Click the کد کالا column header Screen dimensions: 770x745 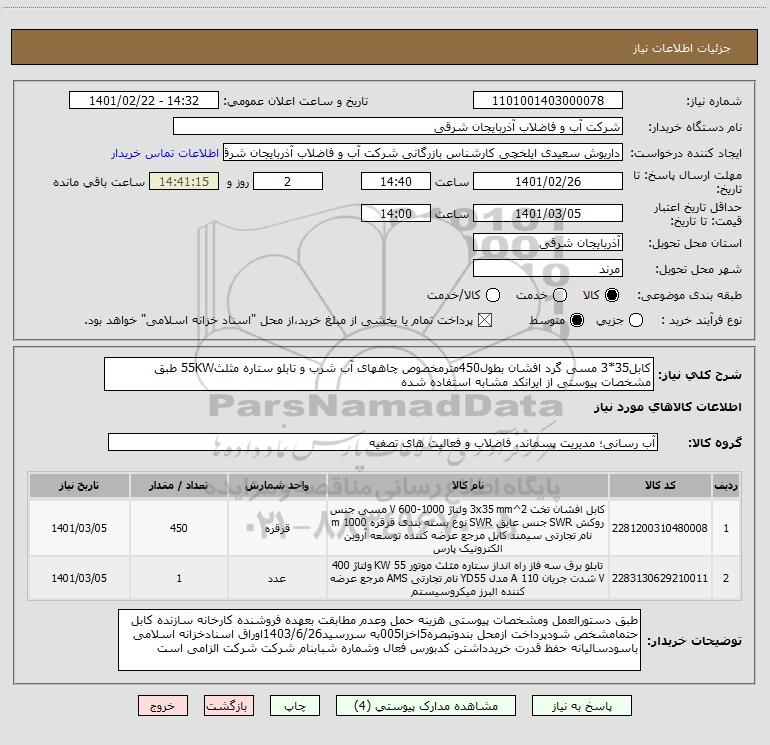point(660,485)
